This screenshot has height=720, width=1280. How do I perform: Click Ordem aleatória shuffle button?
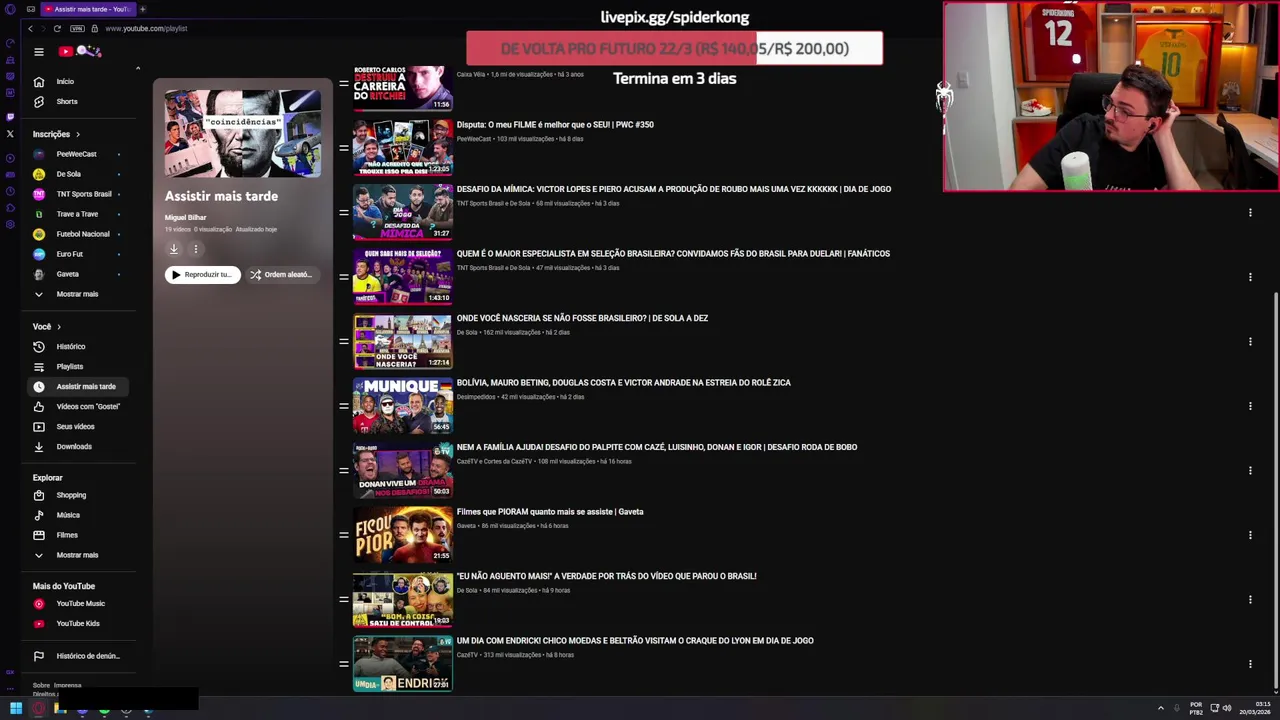(x=281, y=274)
